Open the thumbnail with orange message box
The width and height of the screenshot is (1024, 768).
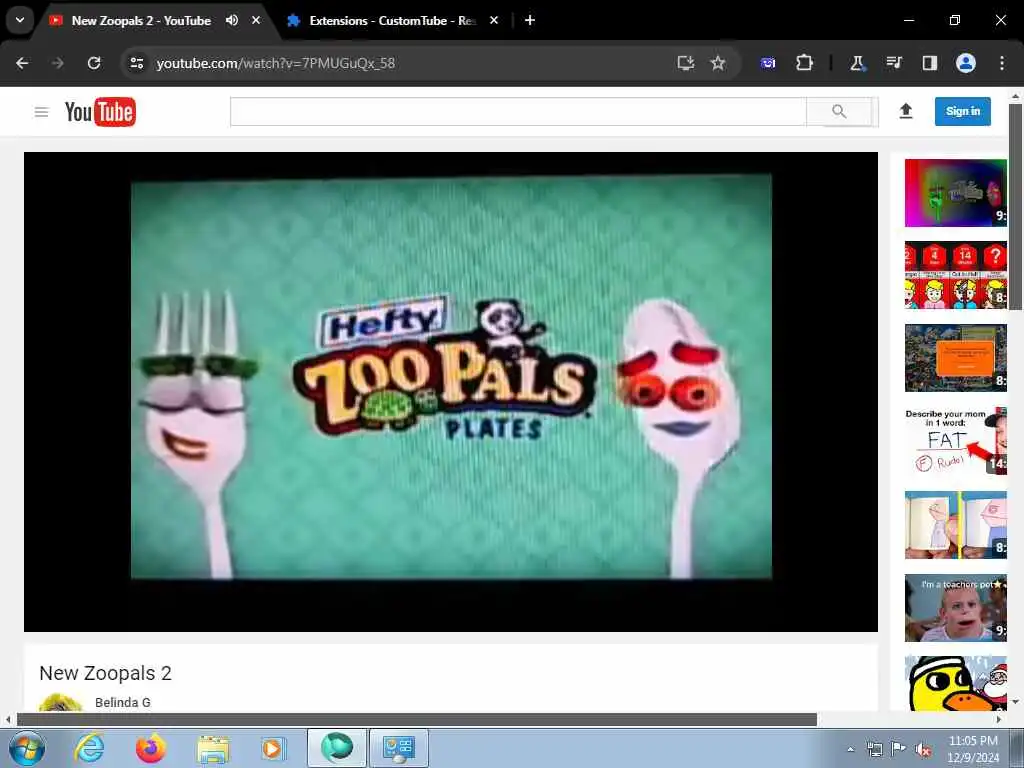[x=955, y=358]
